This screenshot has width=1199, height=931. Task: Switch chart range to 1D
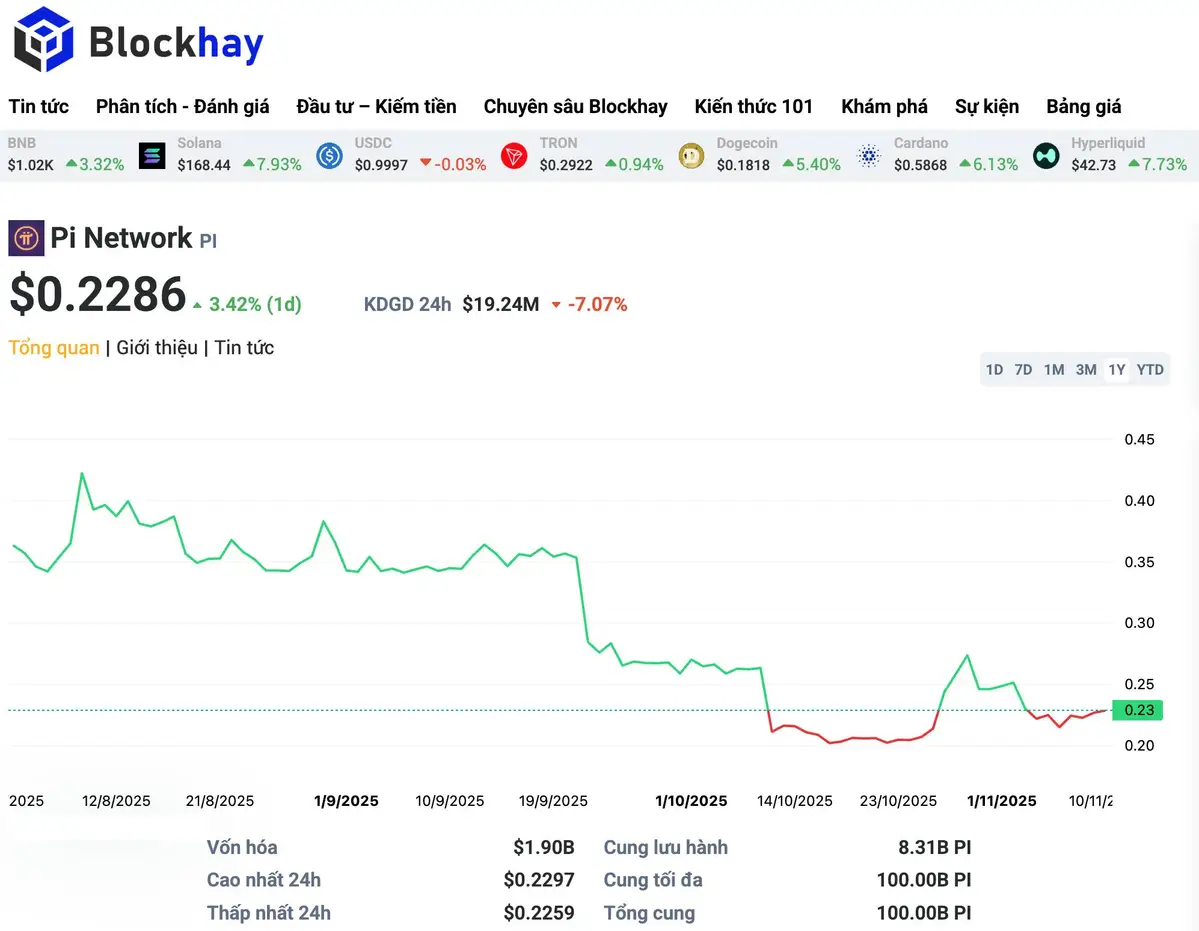[x=994, y=370]
